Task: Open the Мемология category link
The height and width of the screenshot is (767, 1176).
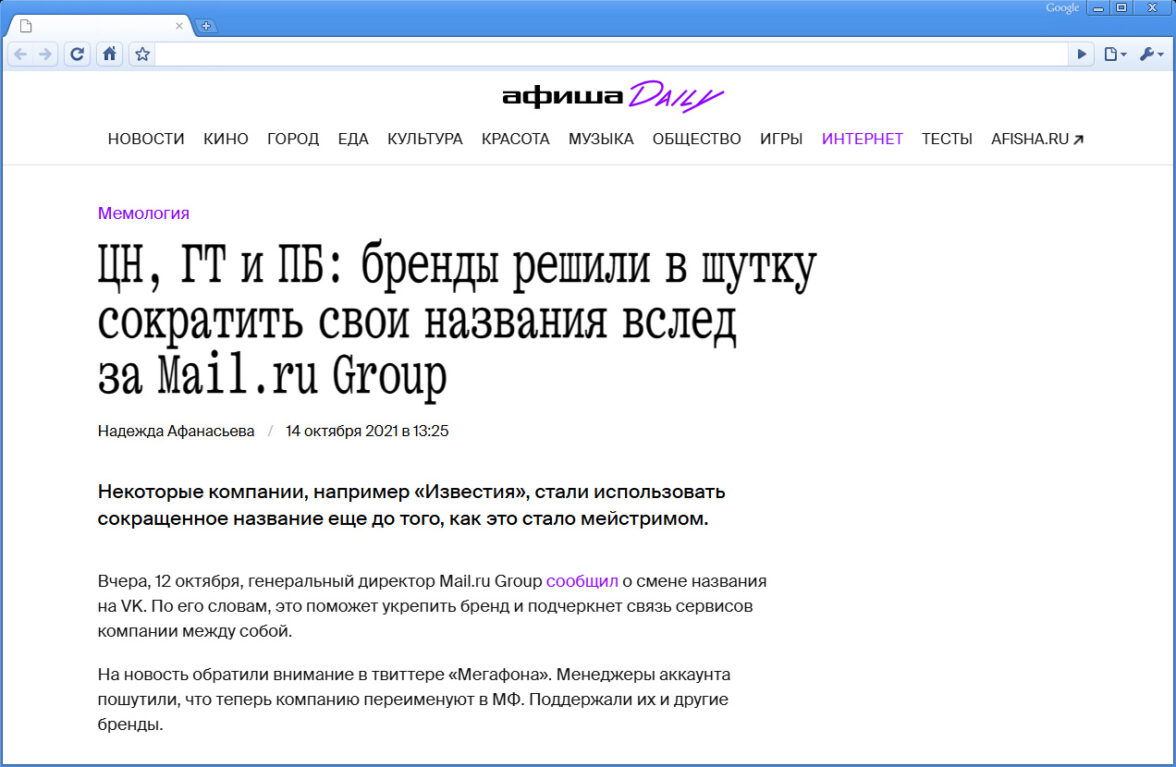Action: [x=143, y=213]
